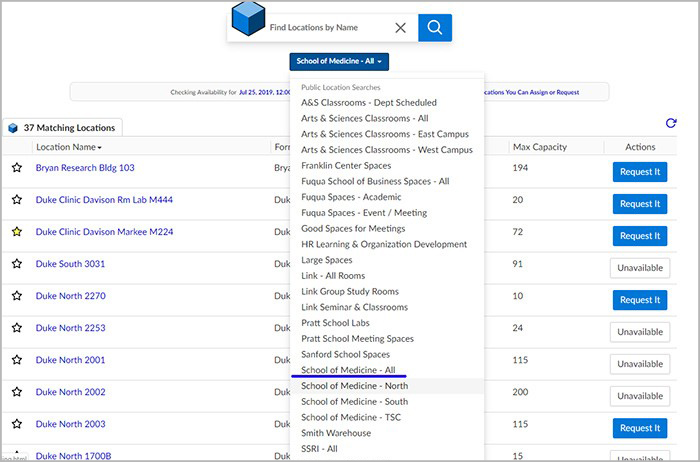This screenshot has width=700, height=462.
Task: Choose Fuqua Spaces - Event / Meeting
Action: 364,213
